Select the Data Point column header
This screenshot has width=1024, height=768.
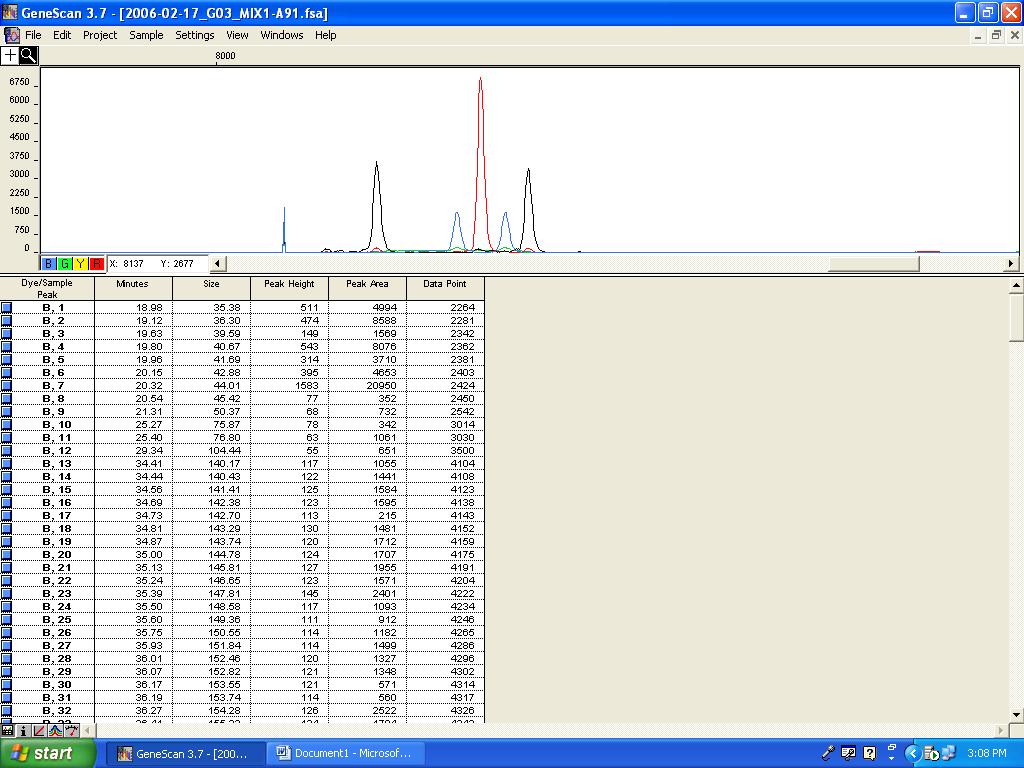[x=445, y=289]
